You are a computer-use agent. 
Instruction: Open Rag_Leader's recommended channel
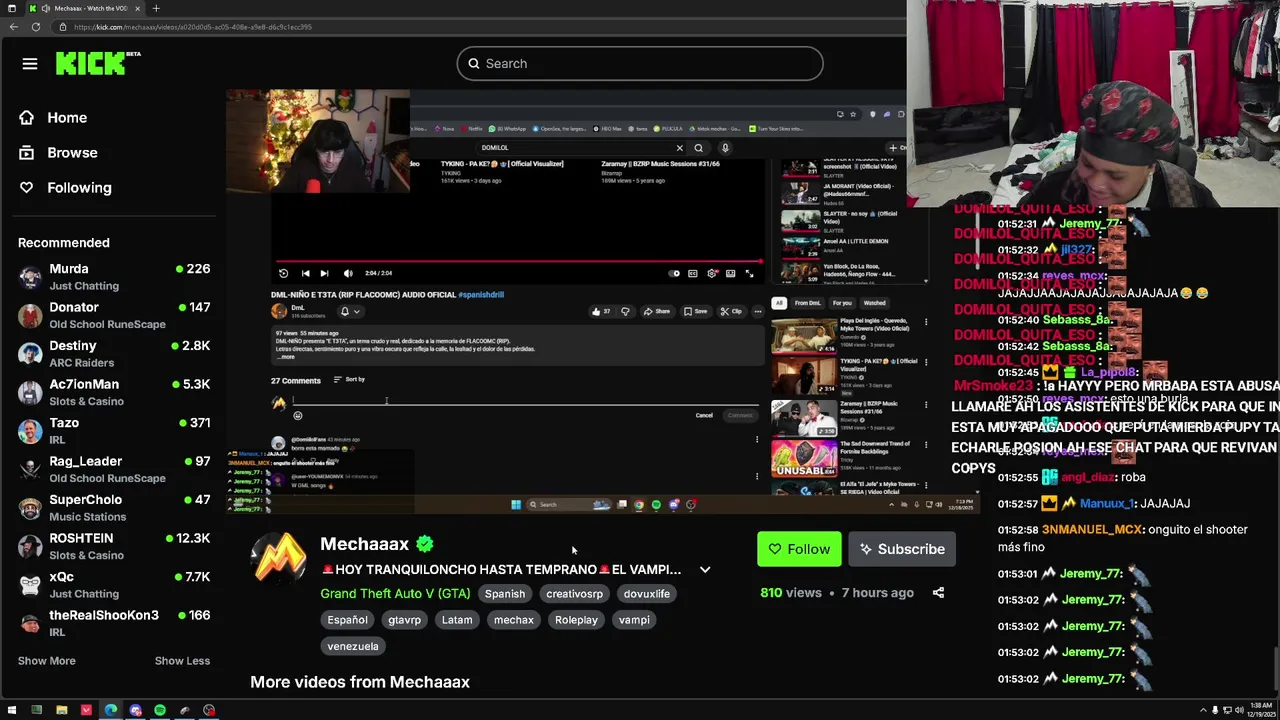click(x=113, y=469)
